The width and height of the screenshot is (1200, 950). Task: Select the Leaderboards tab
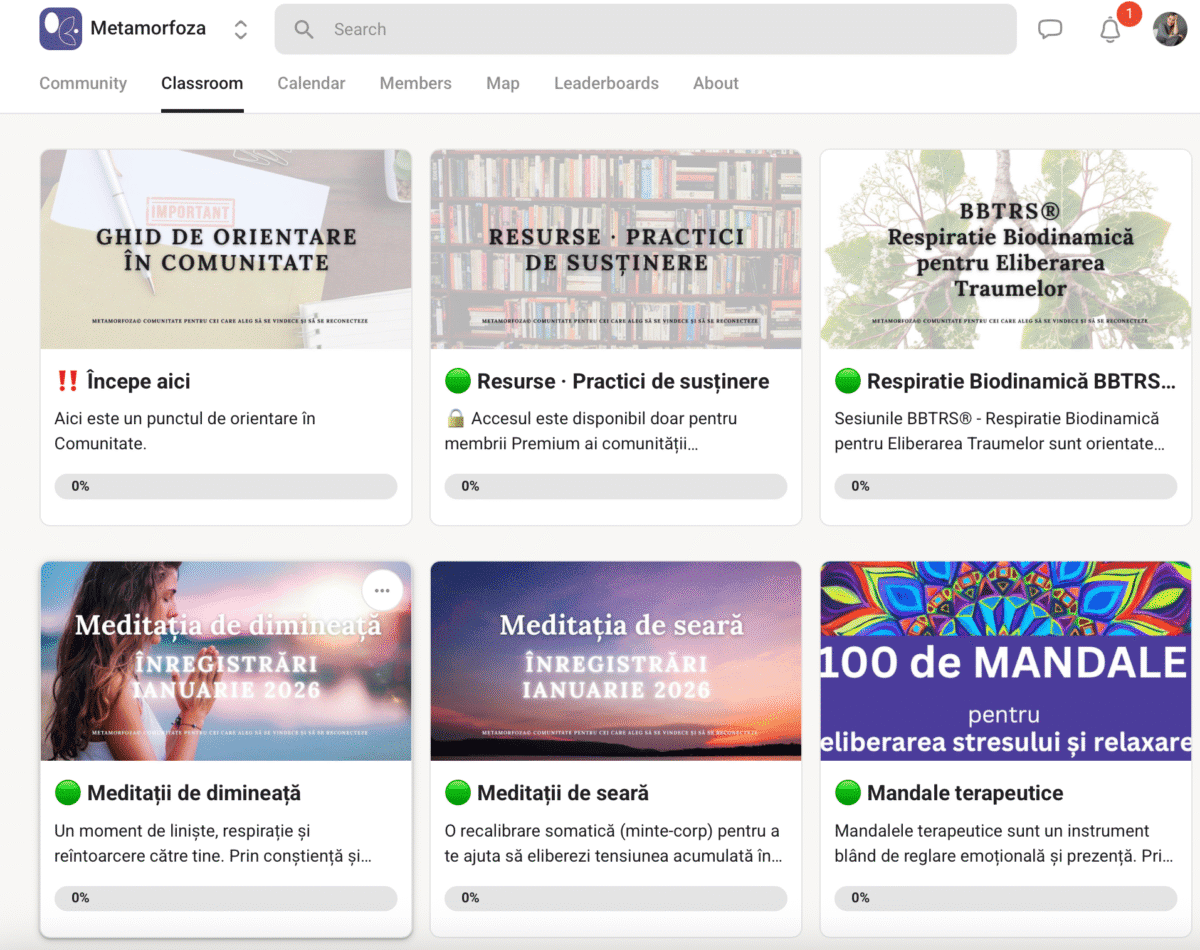click(x=606, y=83)
